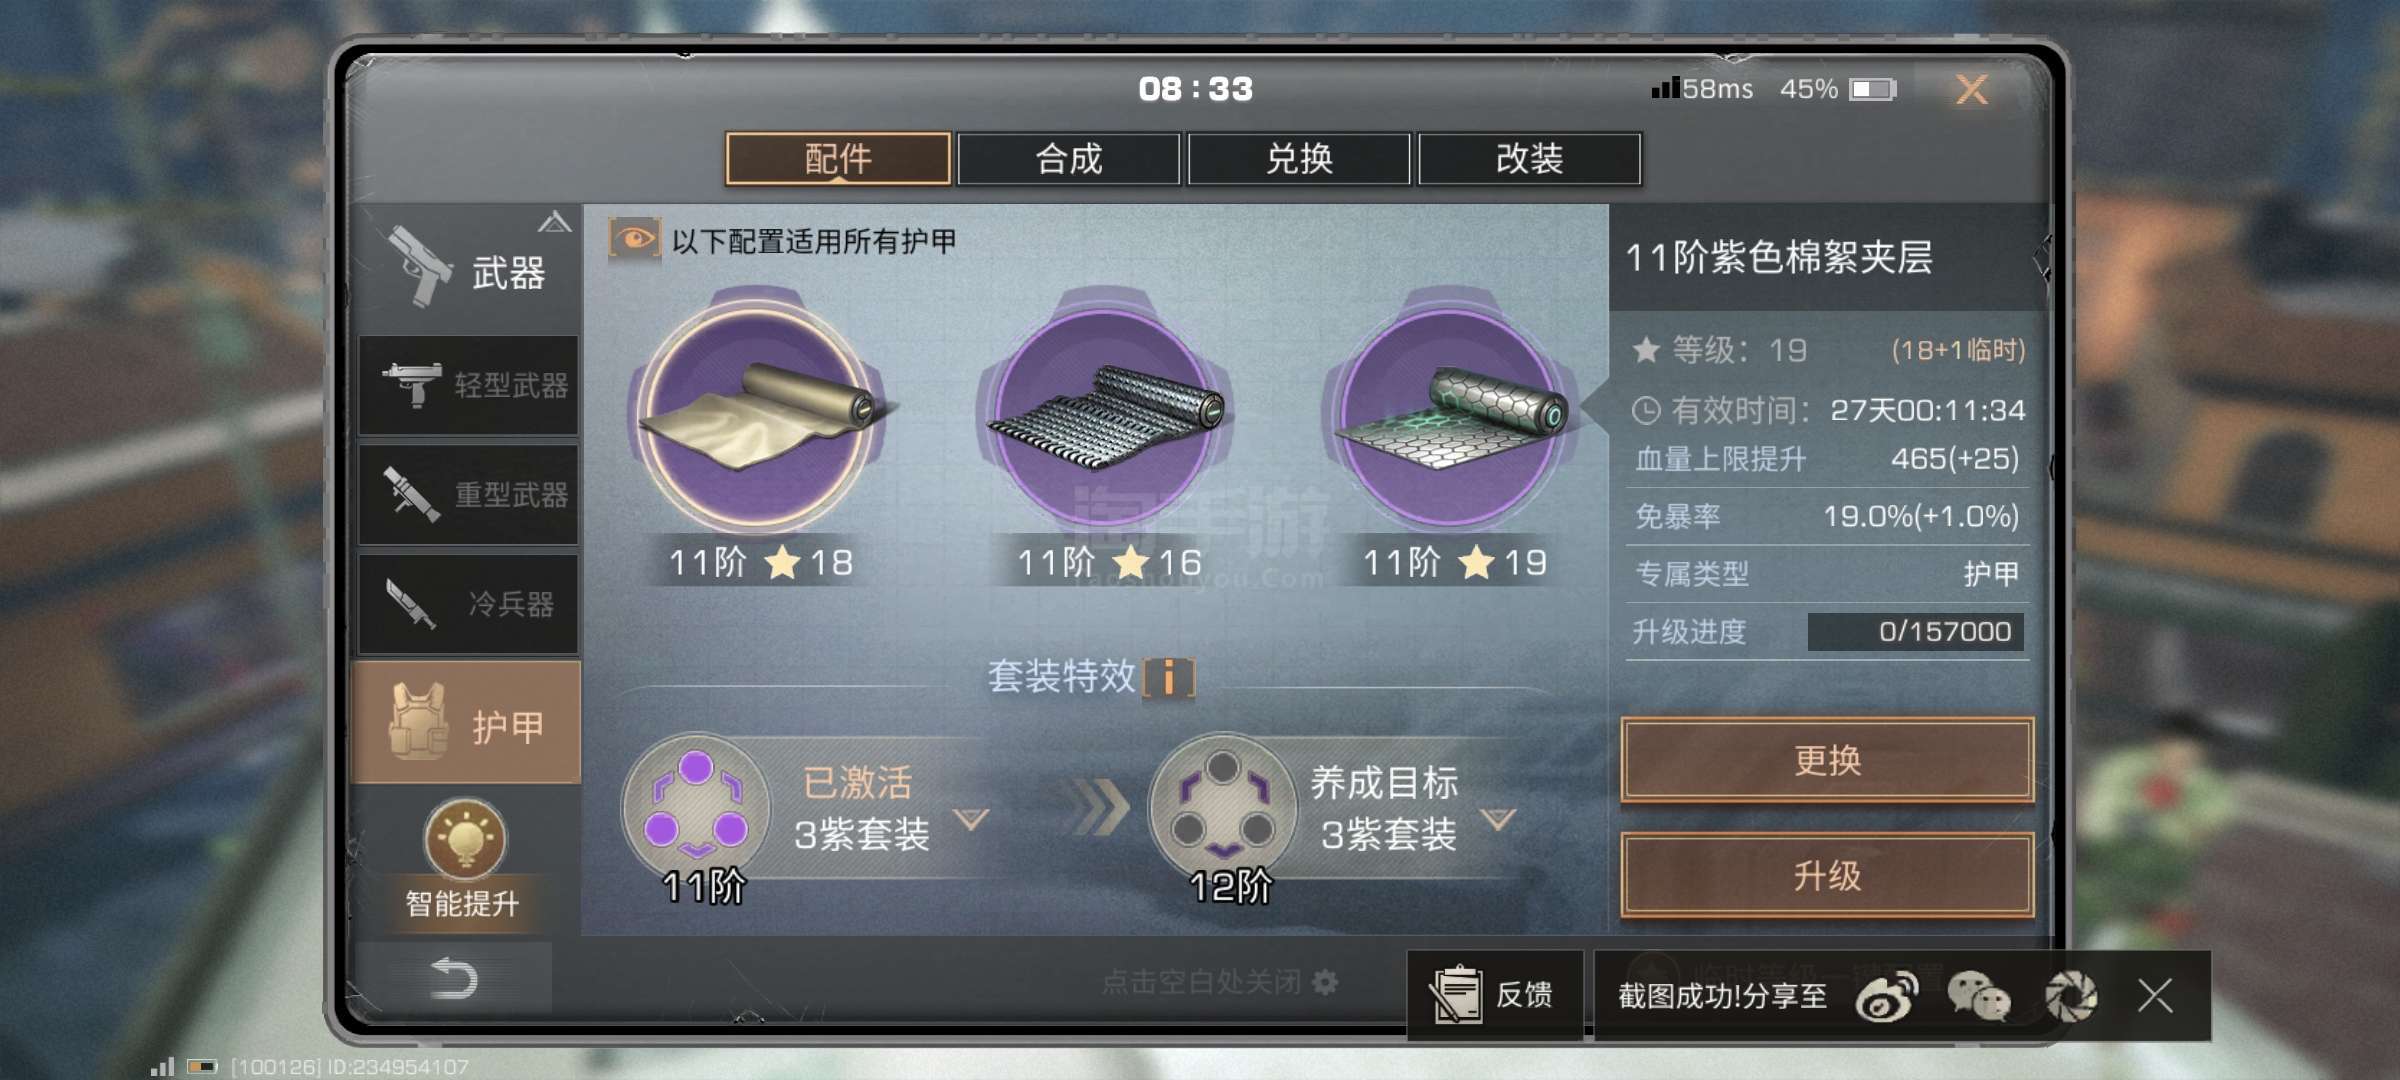Click the back arrow icon

point(453,978)
